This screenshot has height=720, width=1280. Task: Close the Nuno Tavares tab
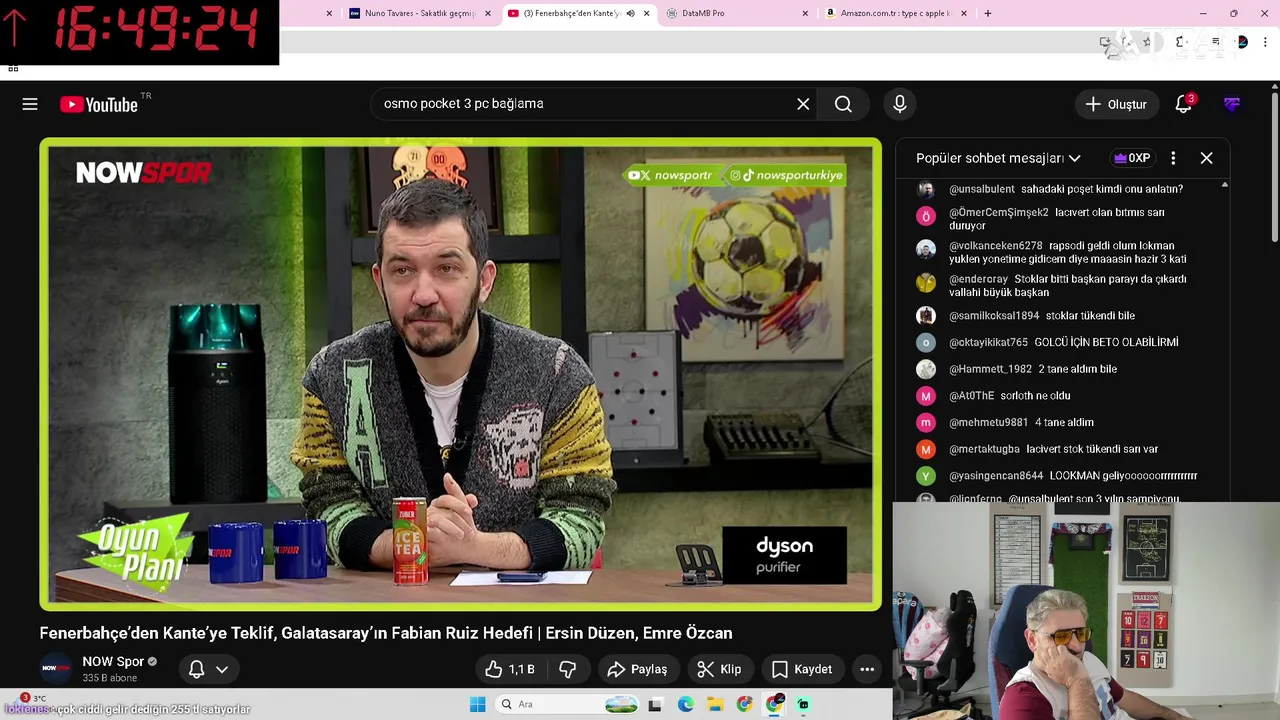(x=488, y=13)
